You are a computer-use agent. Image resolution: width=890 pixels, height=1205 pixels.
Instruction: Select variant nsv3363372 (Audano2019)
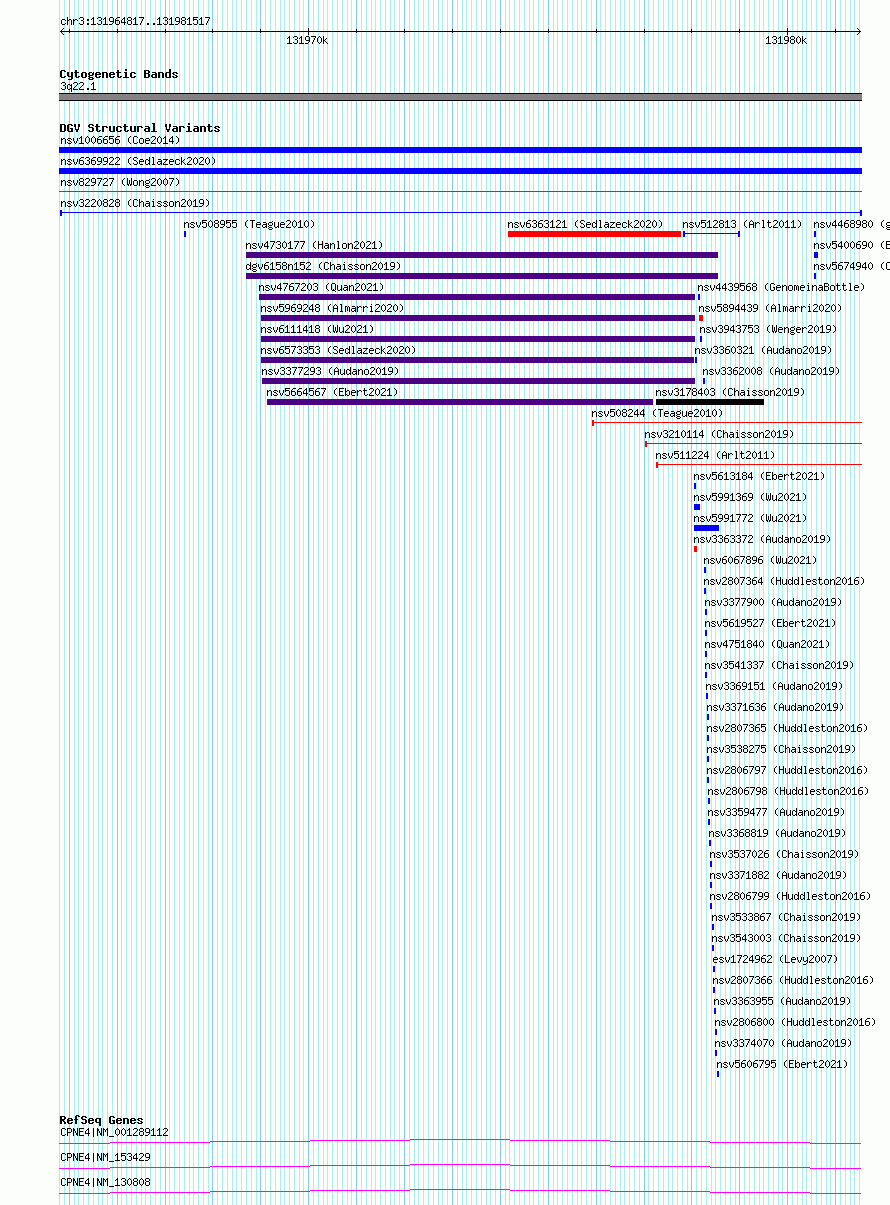coord(762,539)
